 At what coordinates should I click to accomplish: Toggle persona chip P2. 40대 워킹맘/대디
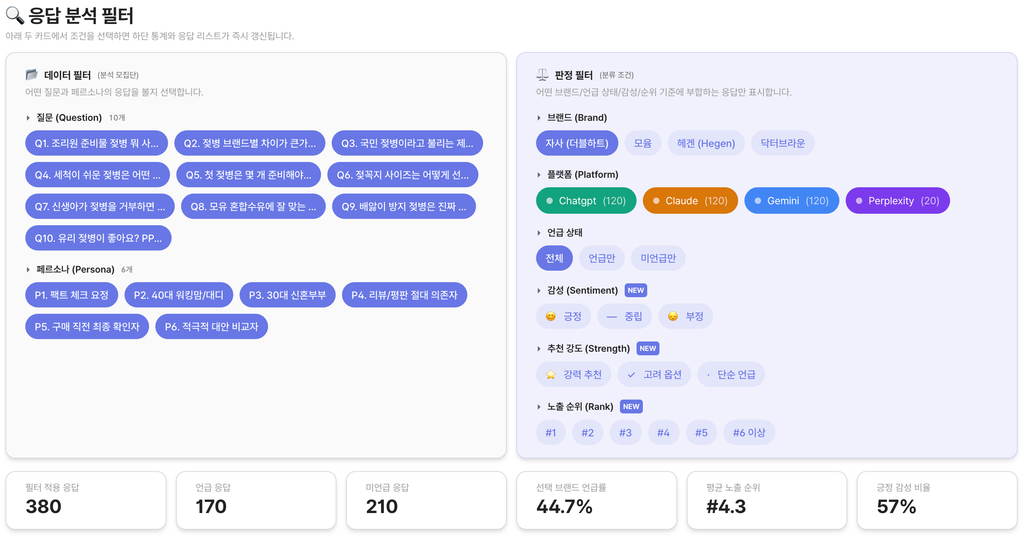point(179,295)
